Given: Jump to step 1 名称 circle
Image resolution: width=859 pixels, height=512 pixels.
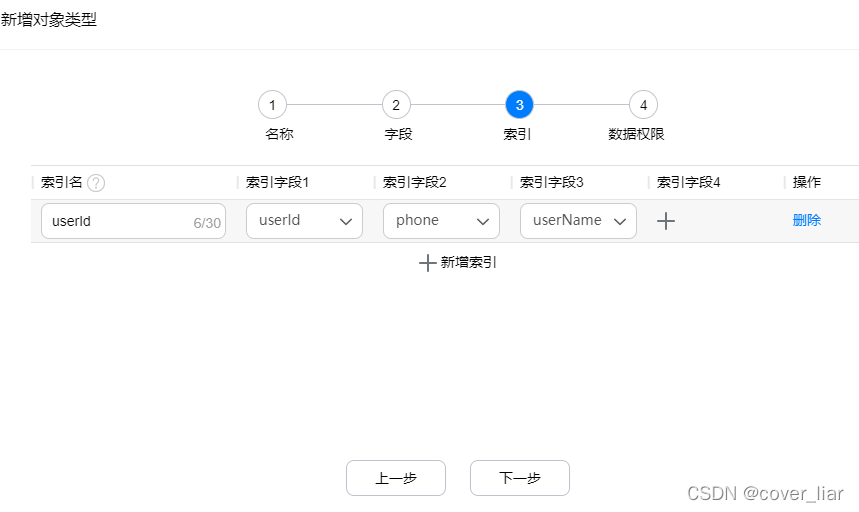Looking at the screenshot, I should coord(272,105).
